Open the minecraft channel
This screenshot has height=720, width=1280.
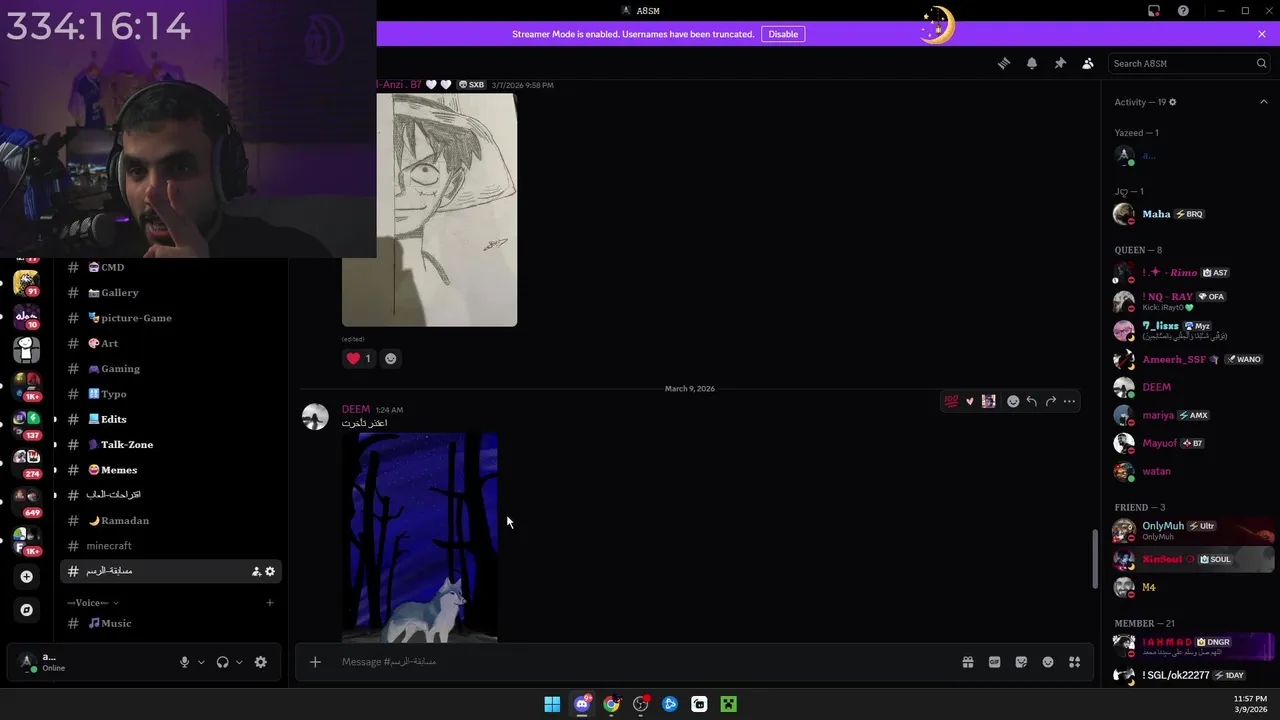pos(170,546)
